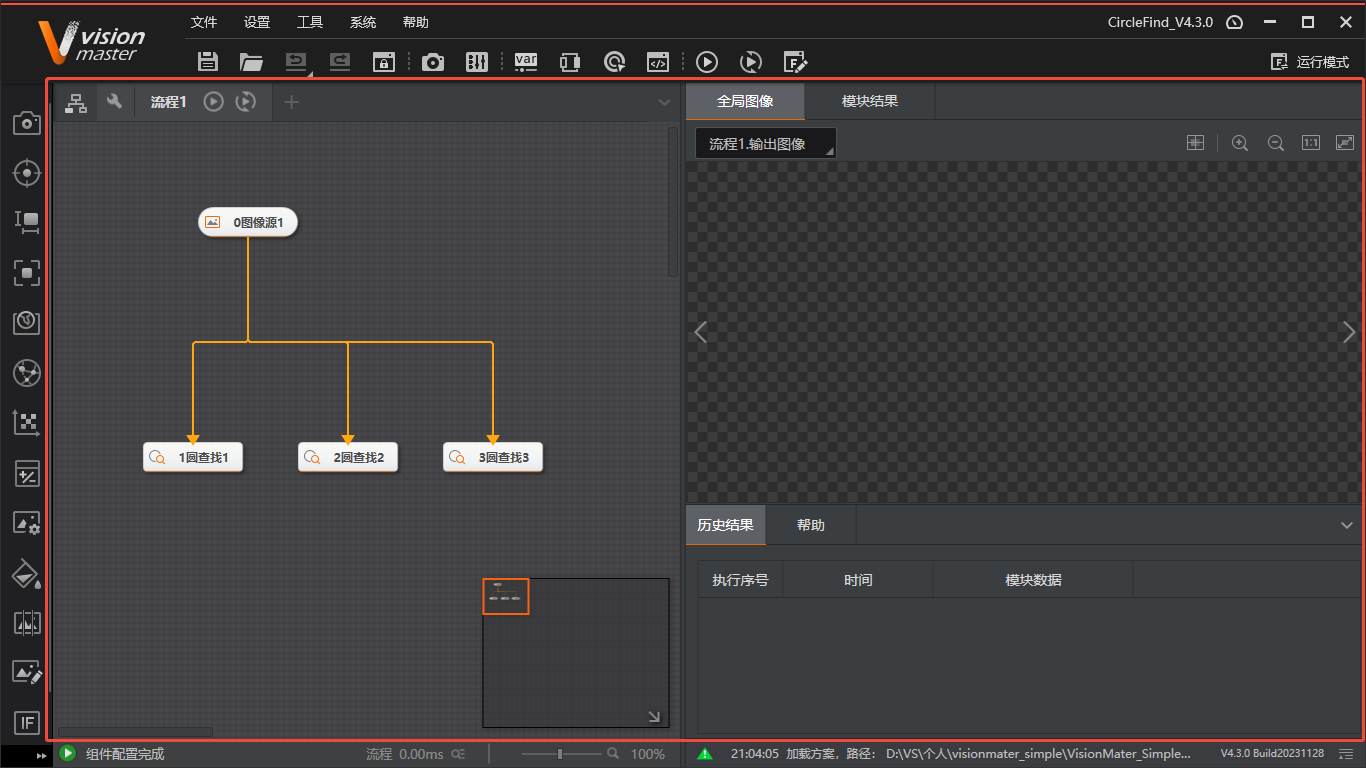1366x768 pixels.
Task: Open the controller sliders icon in the toolbar
Action: tap(477, 62)
